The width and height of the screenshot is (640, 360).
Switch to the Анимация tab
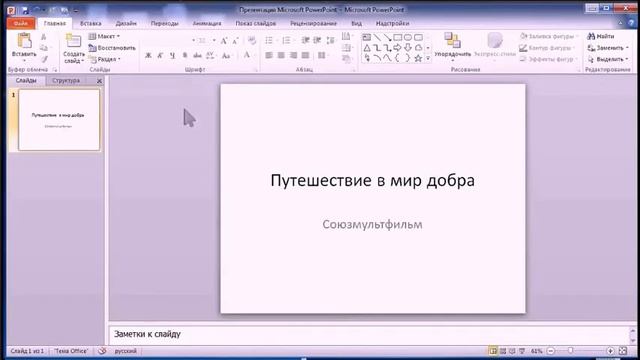[x=207, y=23]
